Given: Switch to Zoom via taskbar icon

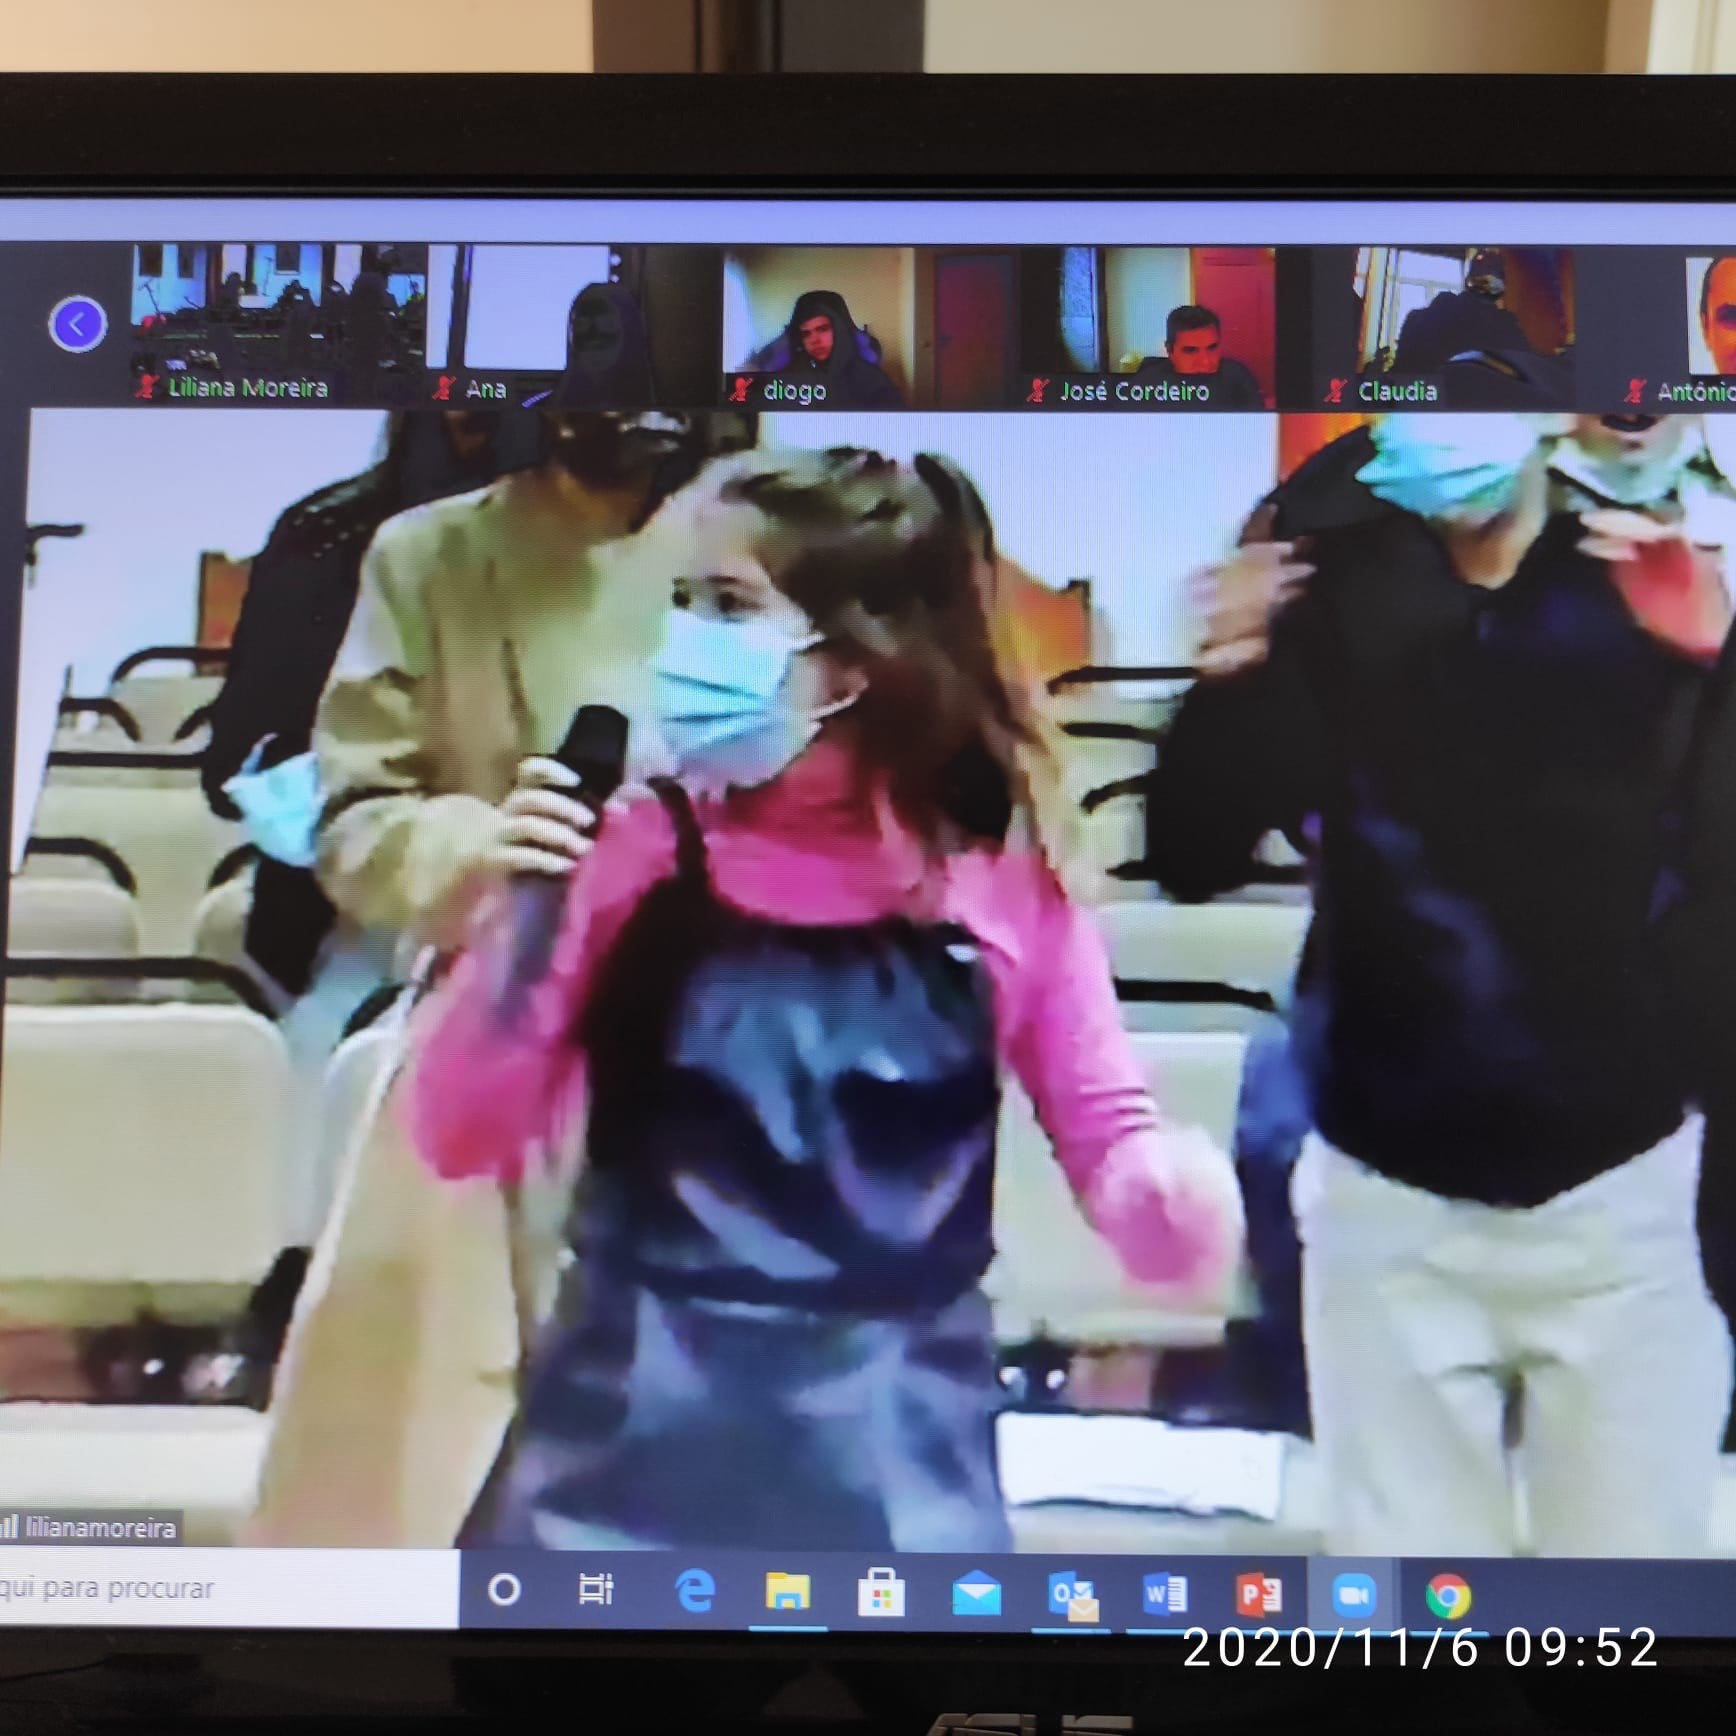Looking at the screenshot, I should [x=1353, y=1595].
